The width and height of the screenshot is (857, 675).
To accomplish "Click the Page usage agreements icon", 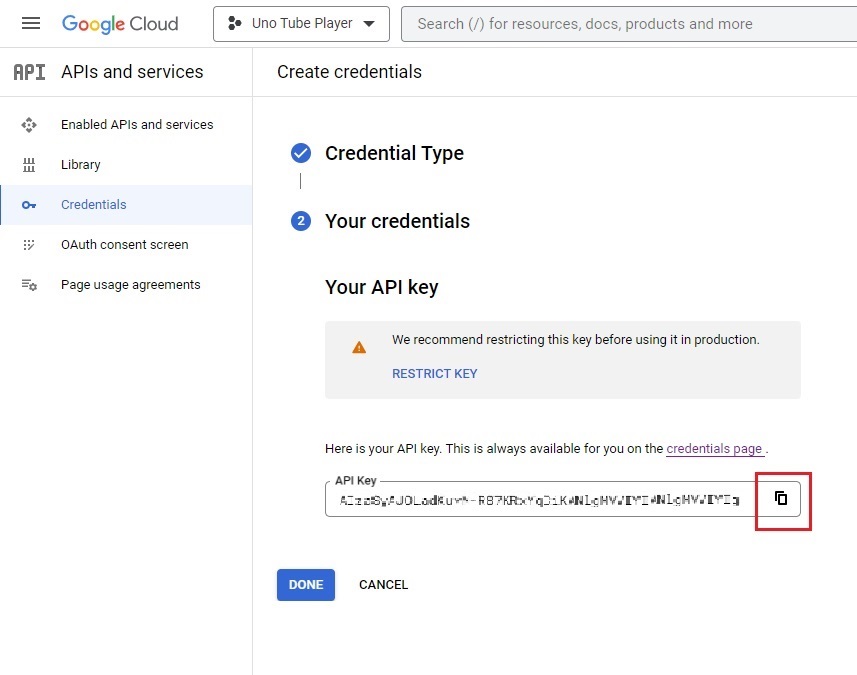I will click(29, 284).
